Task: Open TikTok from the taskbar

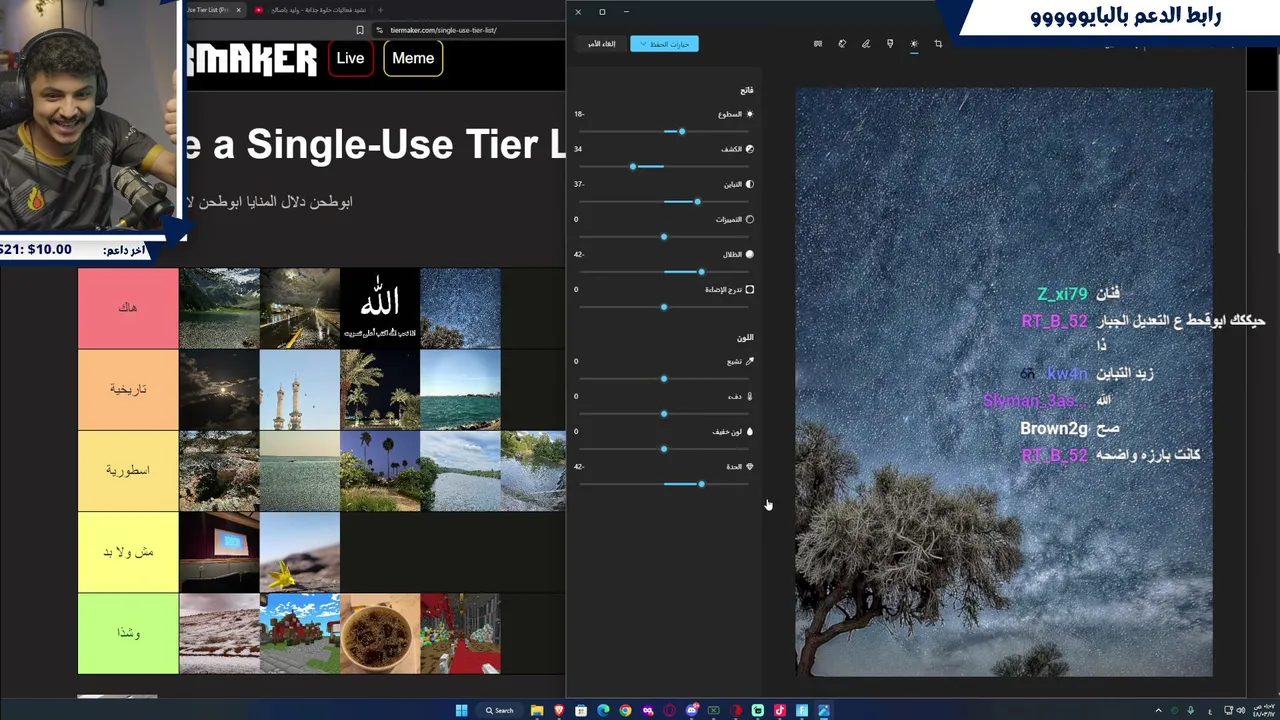Action: 779,711
